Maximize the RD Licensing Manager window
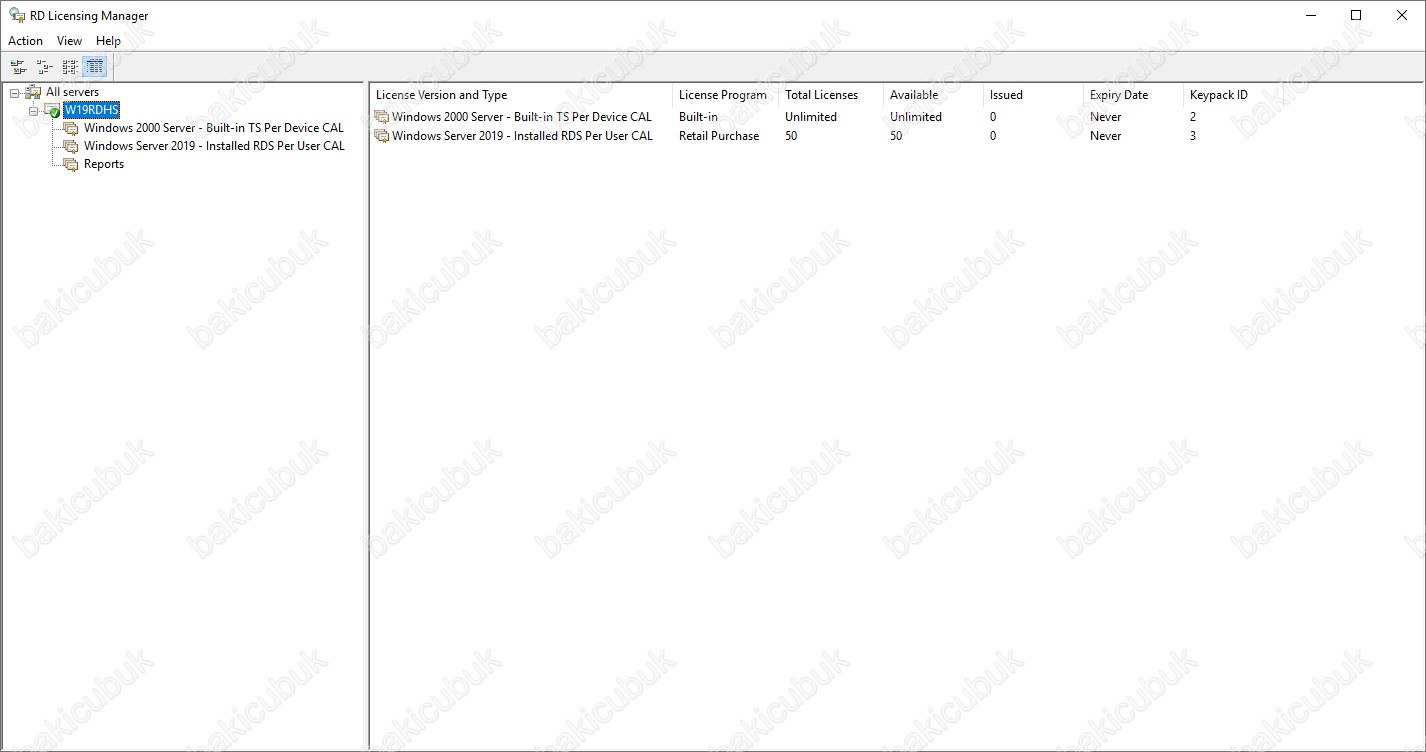This screenshot has width=1426, height=752. [1356, 15]
